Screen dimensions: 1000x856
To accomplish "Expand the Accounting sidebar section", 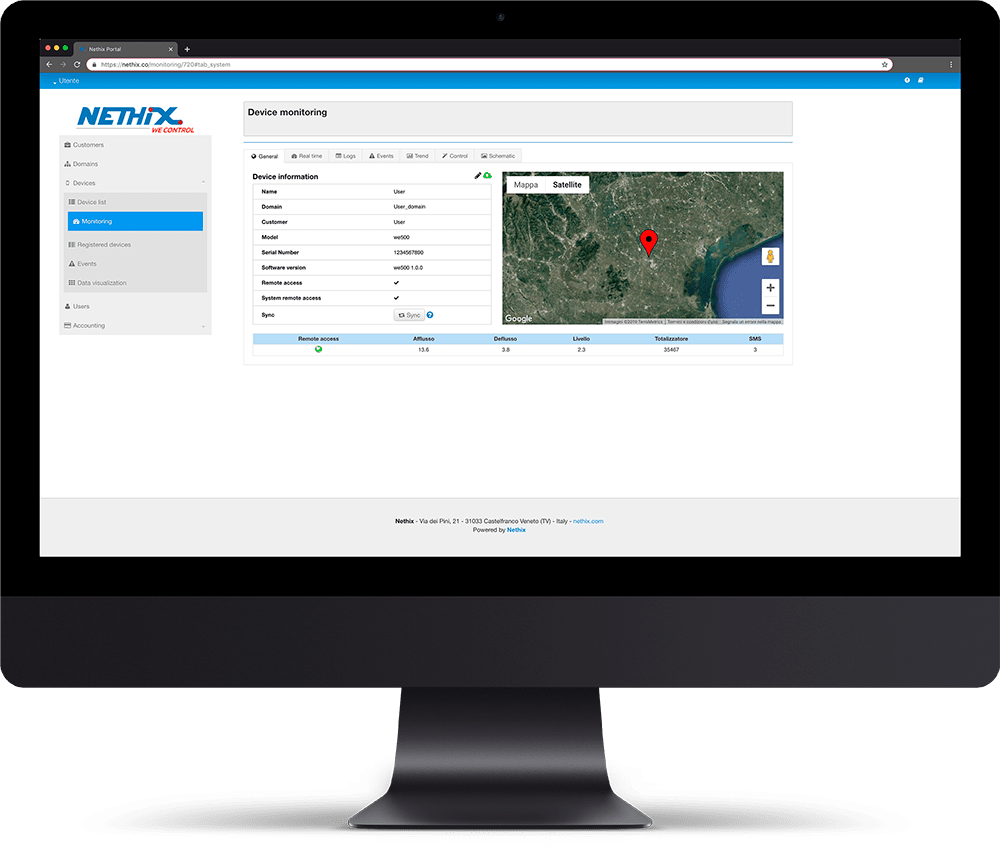I will [203, 326].
